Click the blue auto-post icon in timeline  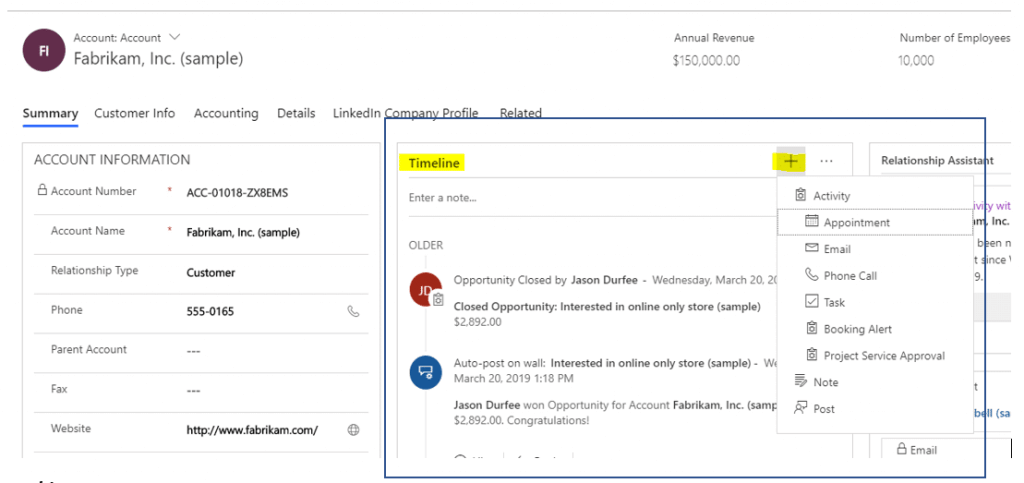426,372
